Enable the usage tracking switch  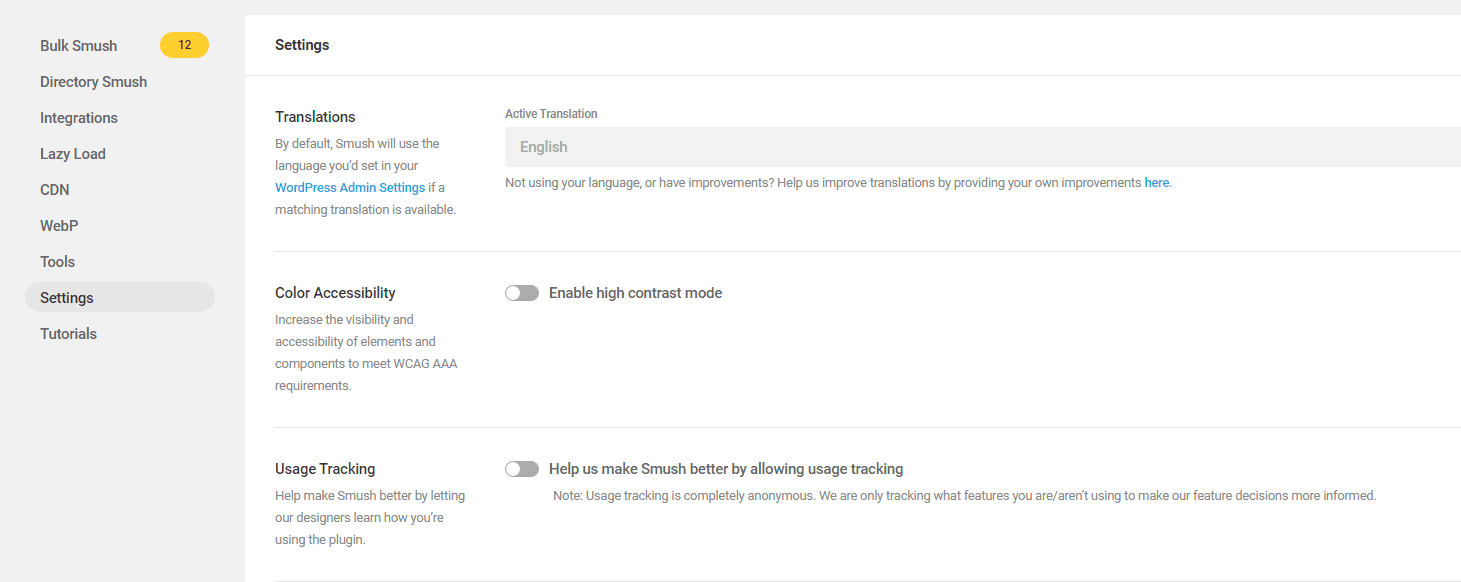[x=522, y=469]
